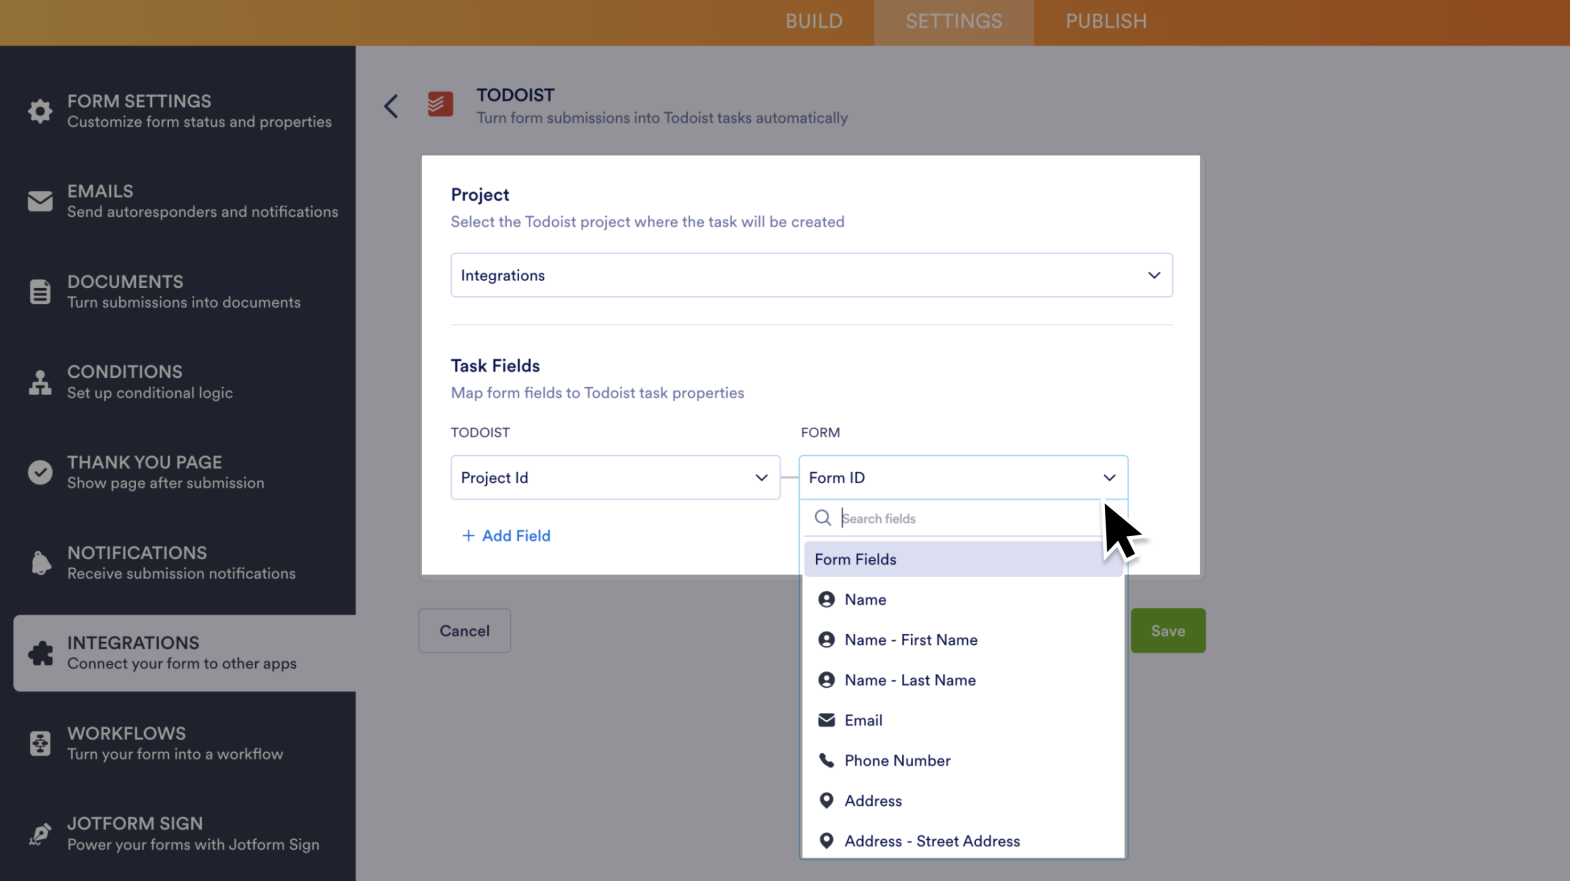Click the search magnifier icon in dropdown
1570x881 pixels.
pyautogui.click(x=823, y=518)
